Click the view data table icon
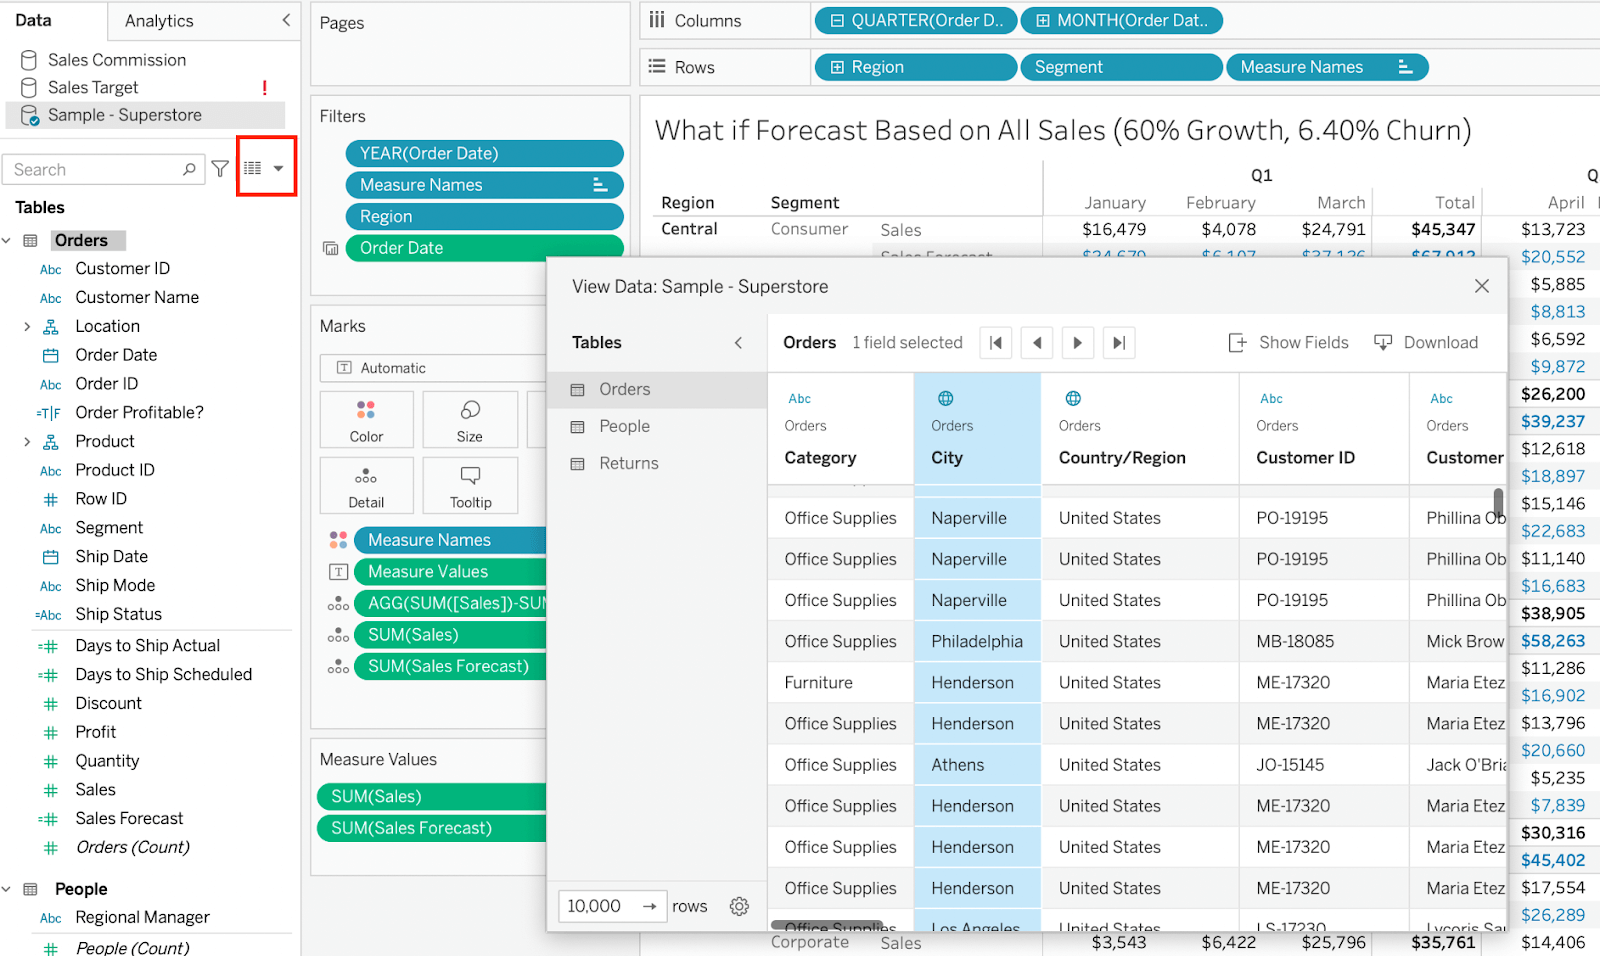The image size is (1600, 956). [x=253, y=168]
